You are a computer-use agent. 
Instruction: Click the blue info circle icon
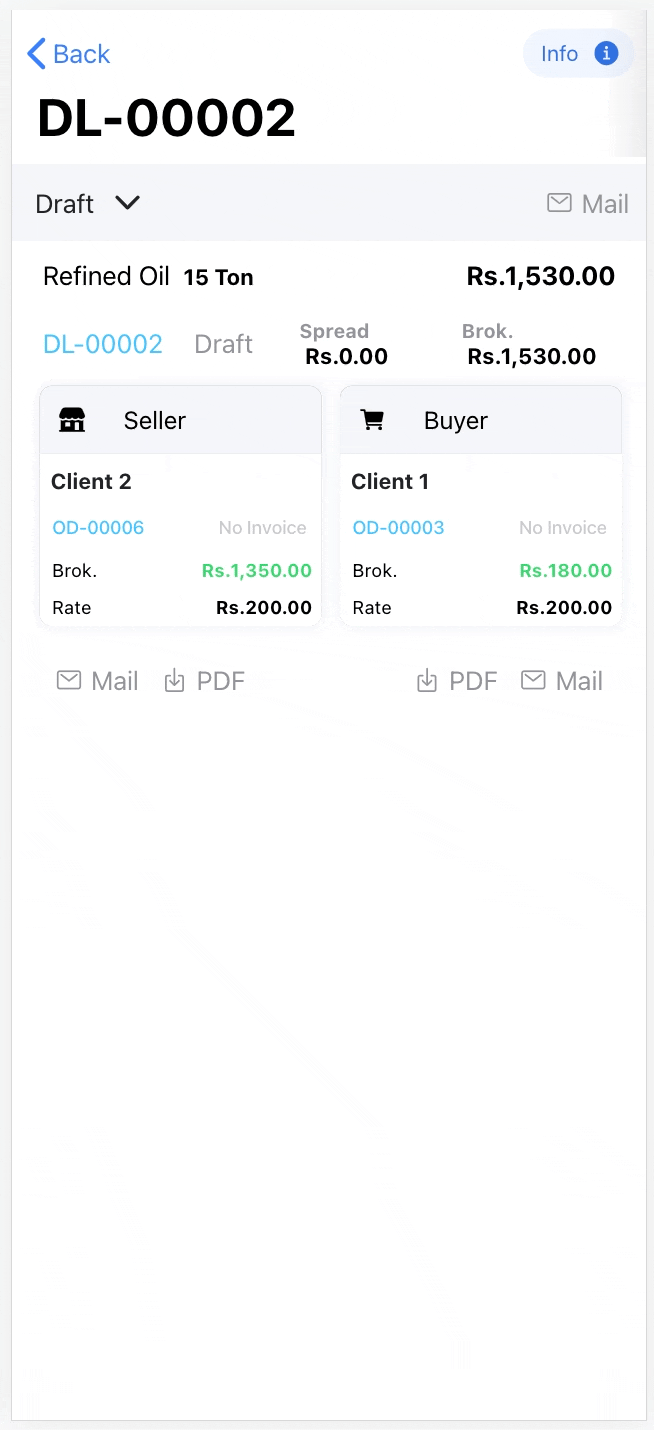tap(604, 53)
